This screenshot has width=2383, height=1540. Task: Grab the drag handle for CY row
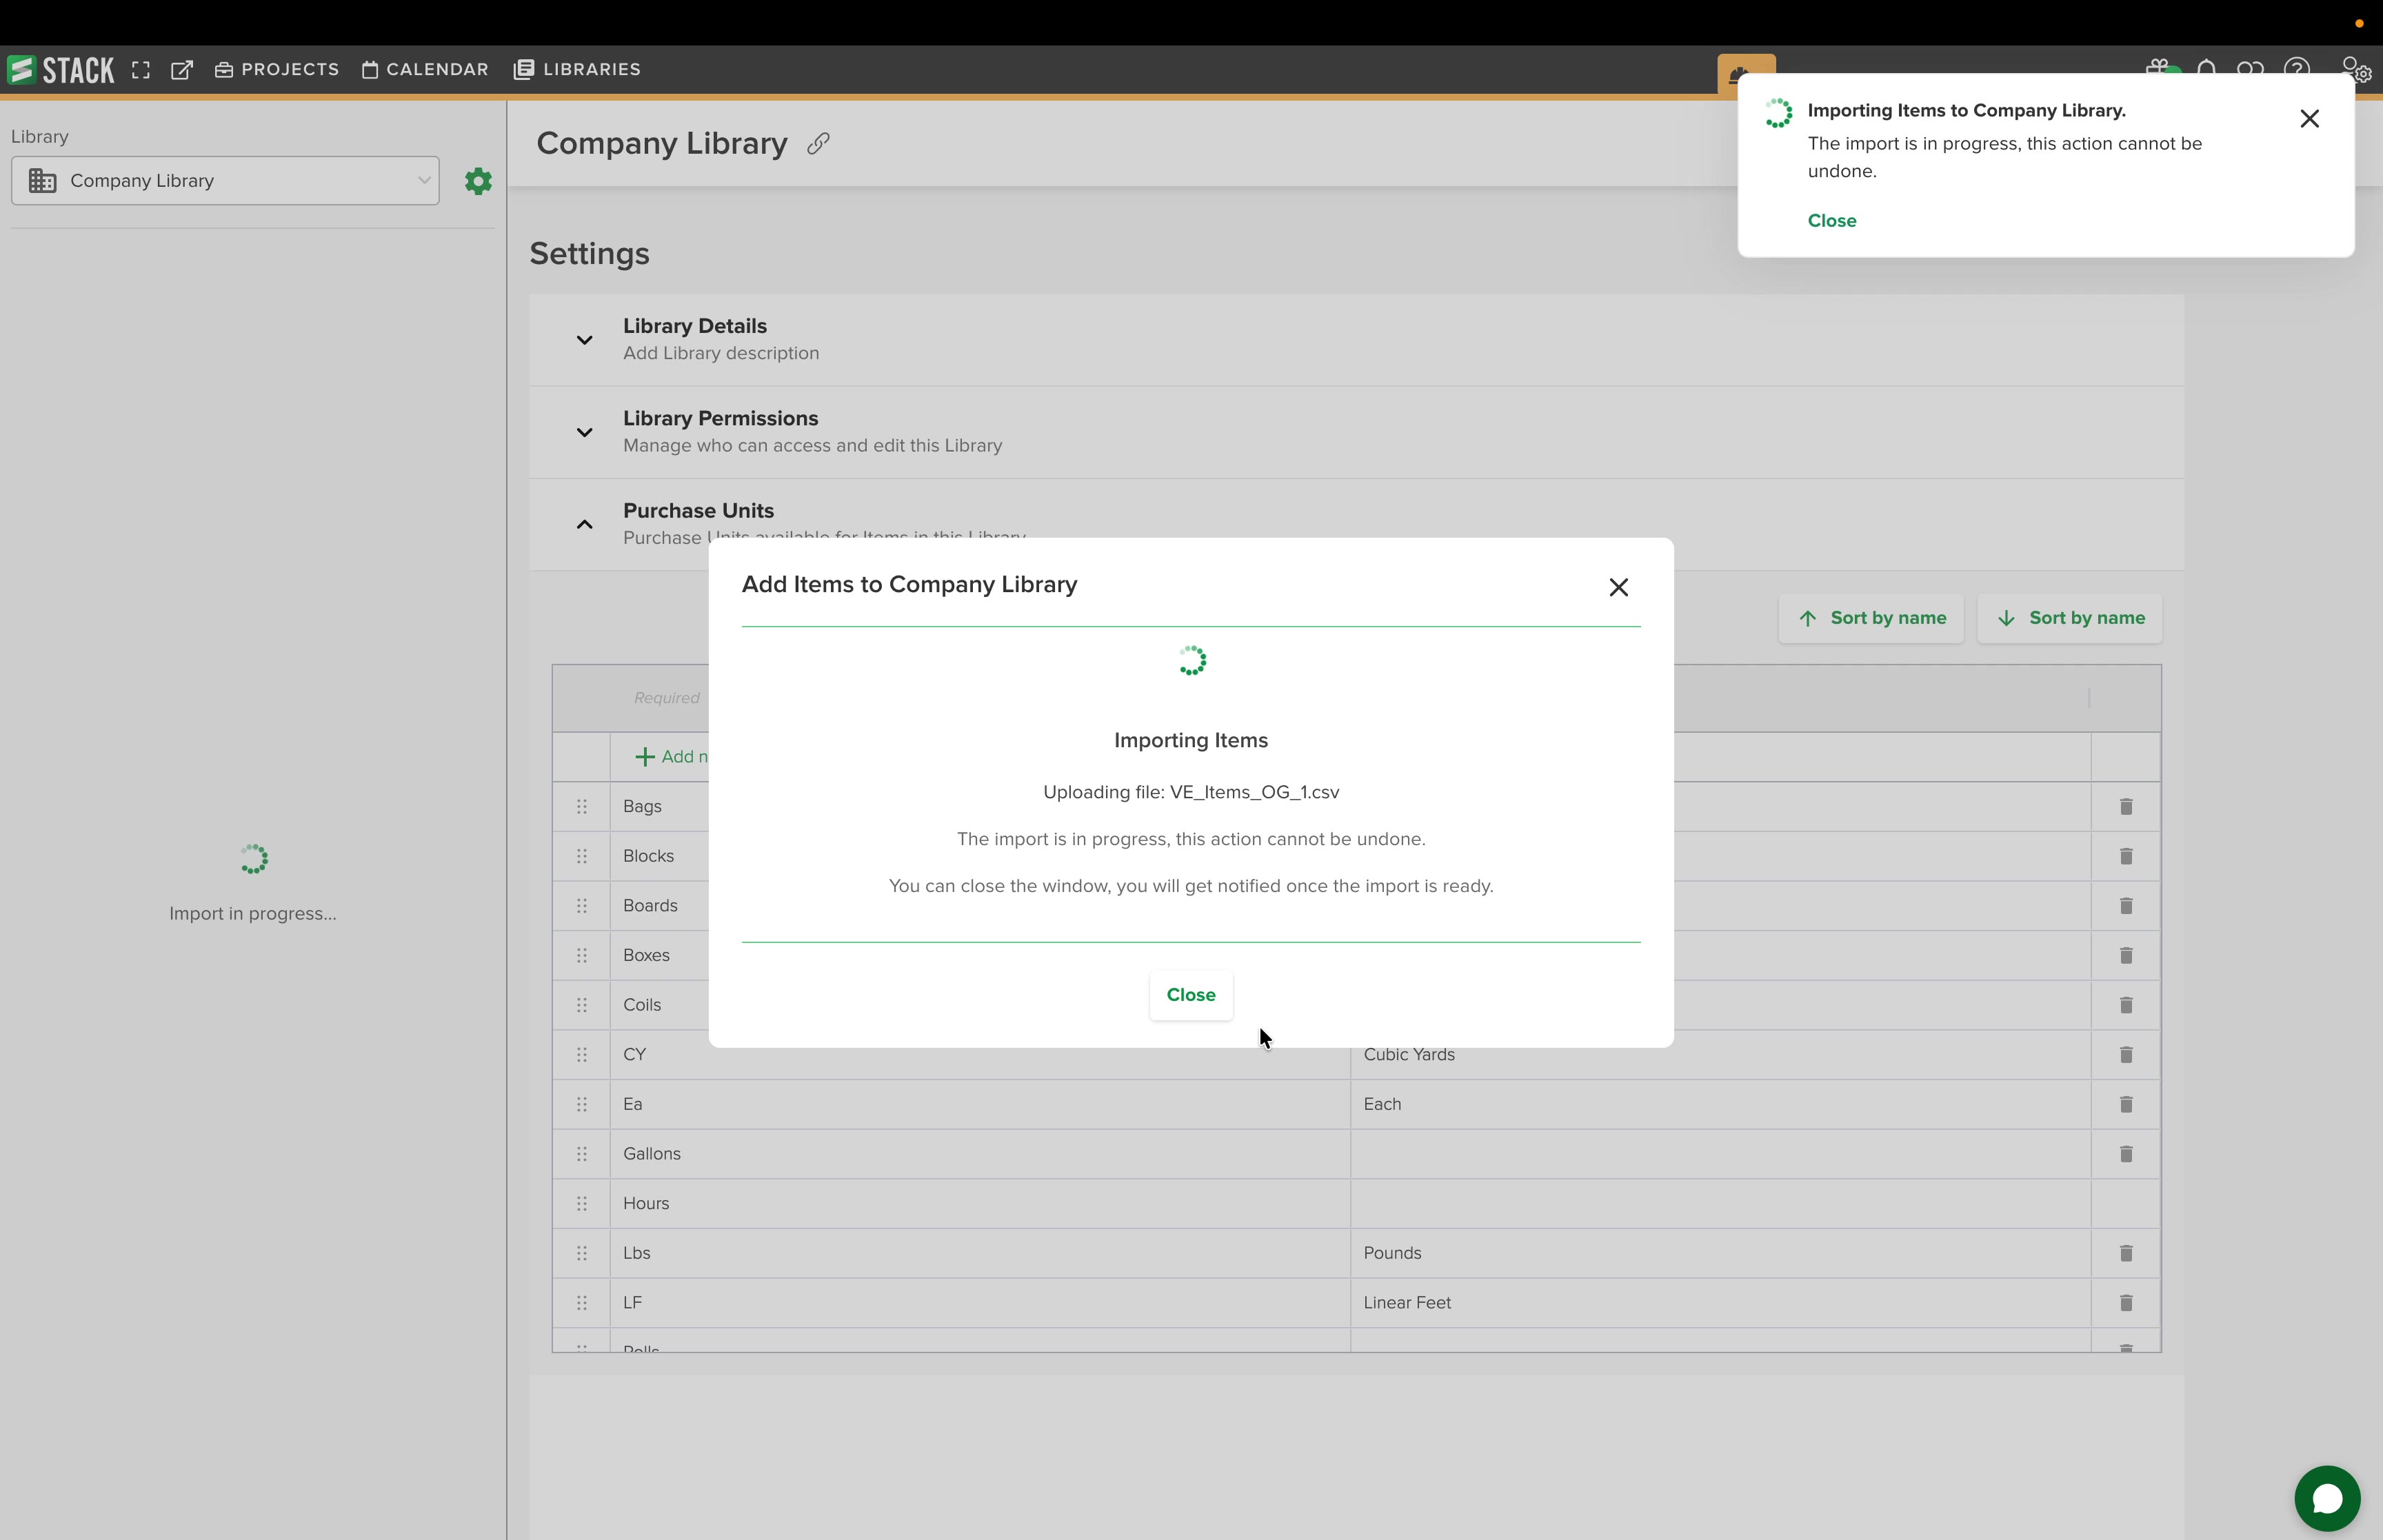[581, 1054]
